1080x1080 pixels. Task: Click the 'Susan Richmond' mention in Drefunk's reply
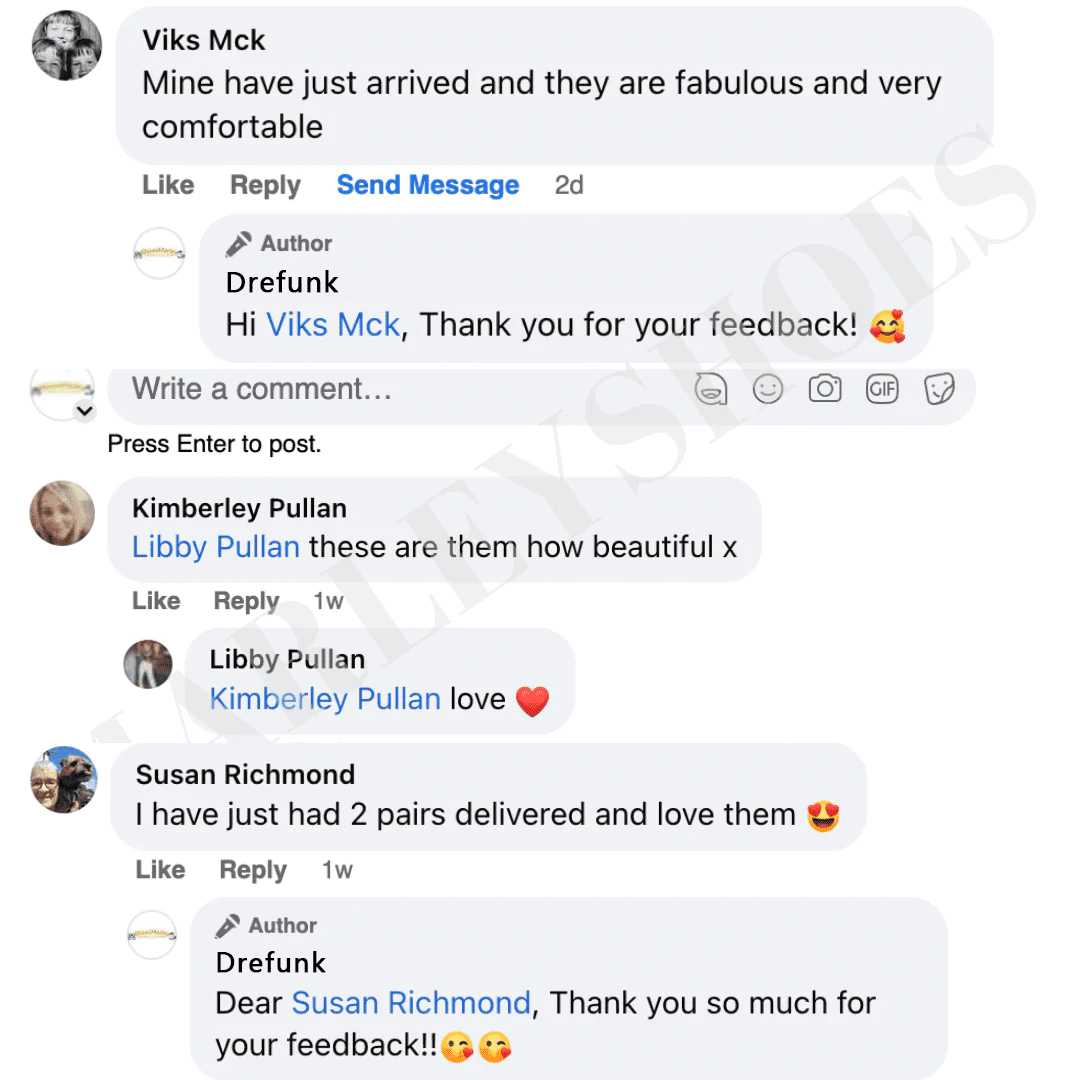[411, 1003]
